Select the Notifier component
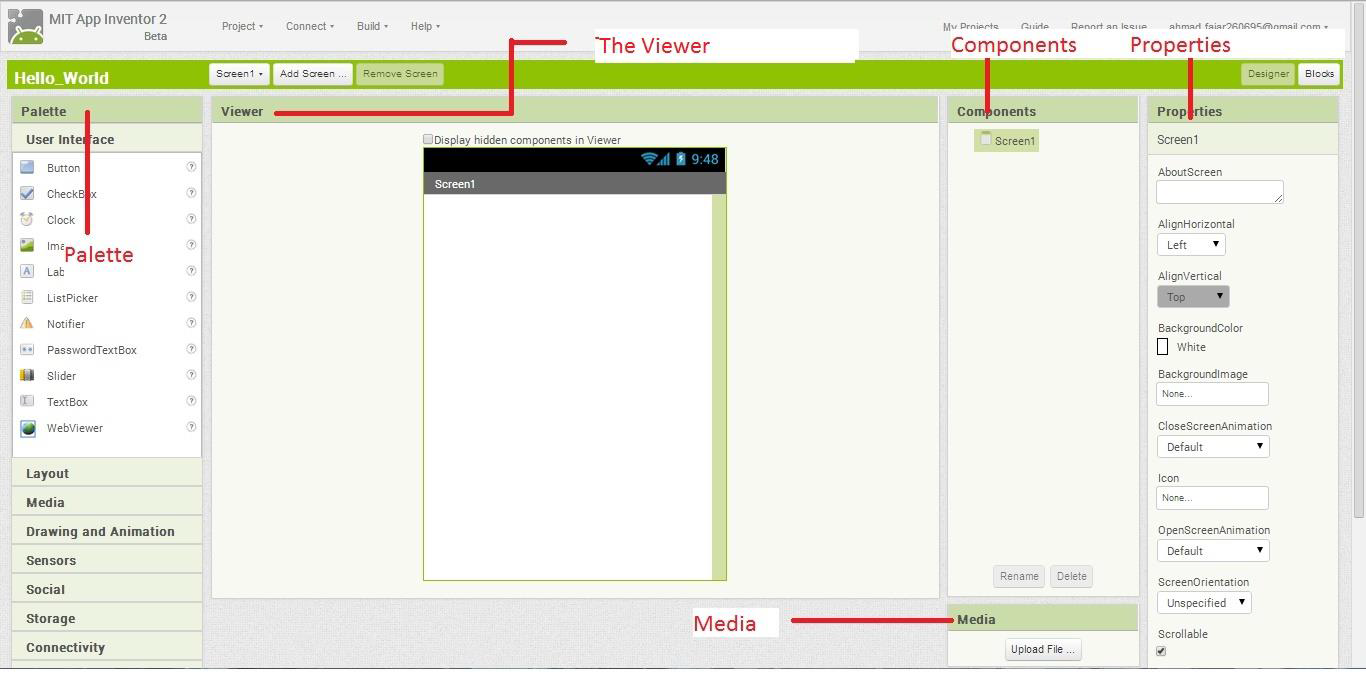This screenshot has height=674, width=1366. point(65,323)
